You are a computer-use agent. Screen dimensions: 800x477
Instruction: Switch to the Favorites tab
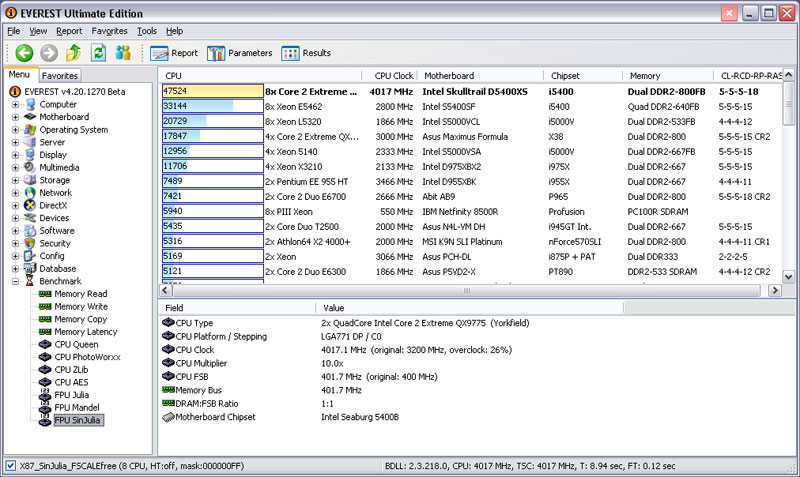pyautogui.click(x=60, y=75)
